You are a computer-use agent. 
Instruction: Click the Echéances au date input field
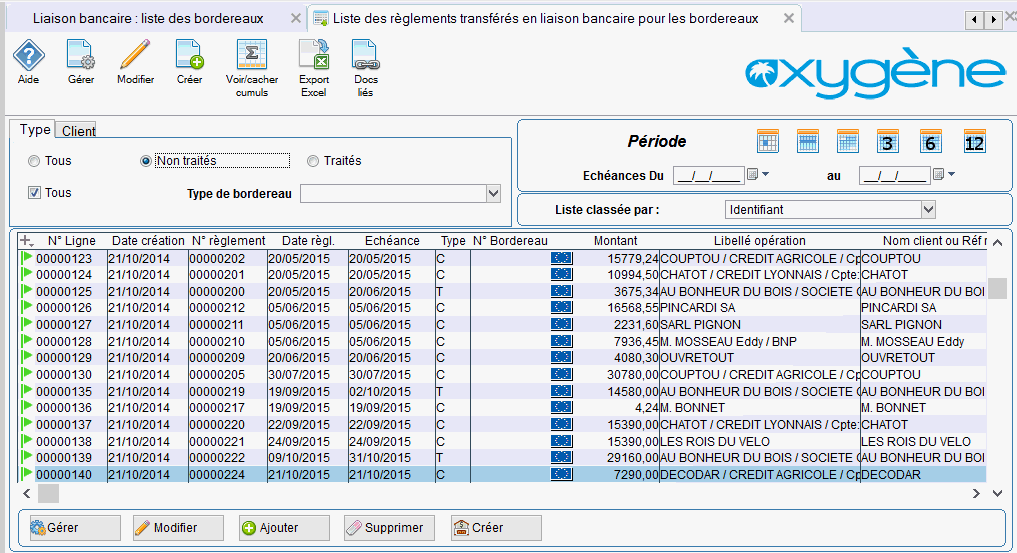894,176
